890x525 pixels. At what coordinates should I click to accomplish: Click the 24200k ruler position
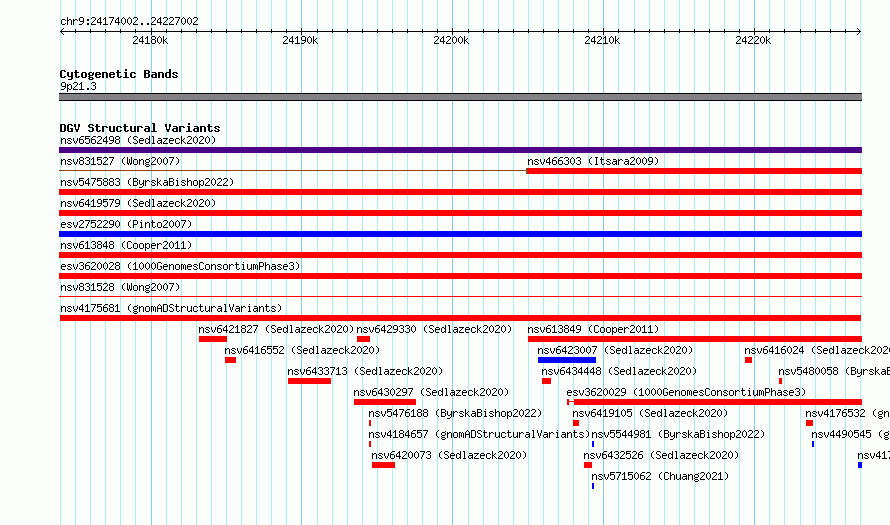(451, 40)
